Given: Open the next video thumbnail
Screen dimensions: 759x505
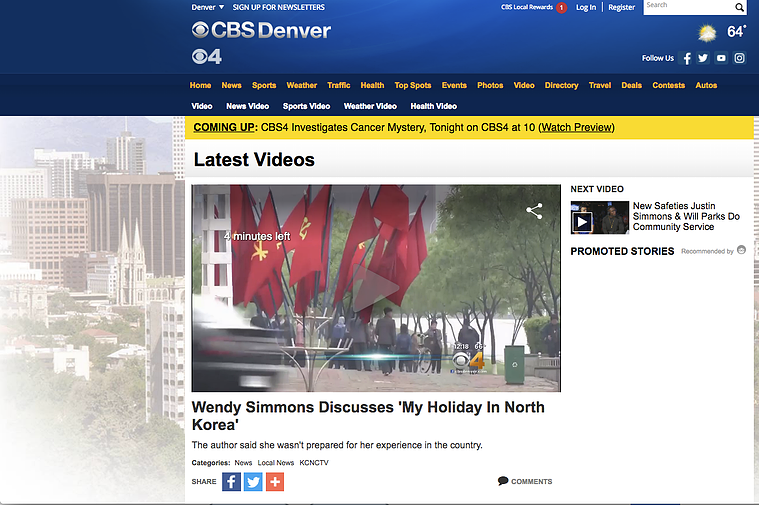Looking at the screenshot, I should coord(599,217).
